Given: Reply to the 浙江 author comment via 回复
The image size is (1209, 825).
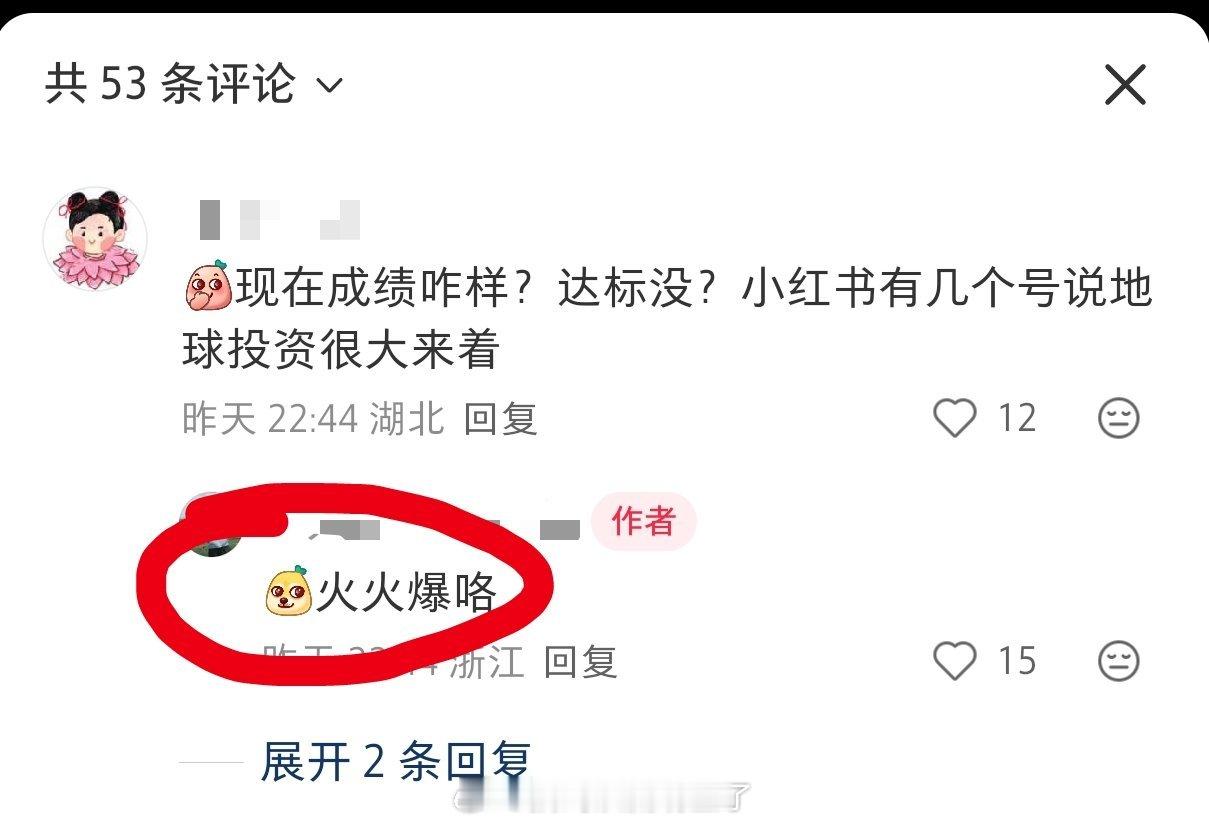Looking at the screenshot, I should point(580,661).
